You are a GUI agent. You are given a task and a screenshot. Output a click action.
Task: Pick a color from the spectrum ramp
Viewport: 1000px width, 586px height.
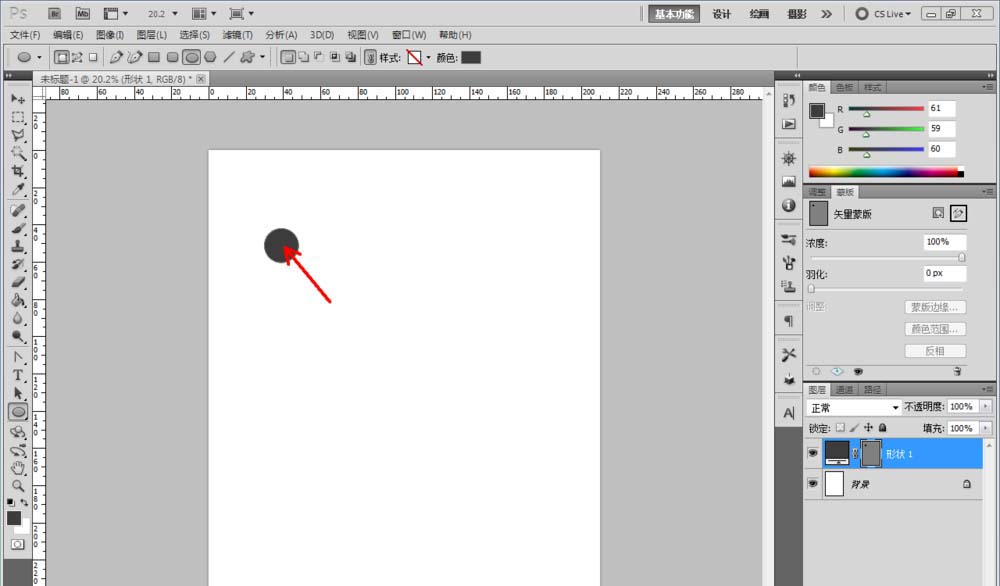click(x=886, y=172)
